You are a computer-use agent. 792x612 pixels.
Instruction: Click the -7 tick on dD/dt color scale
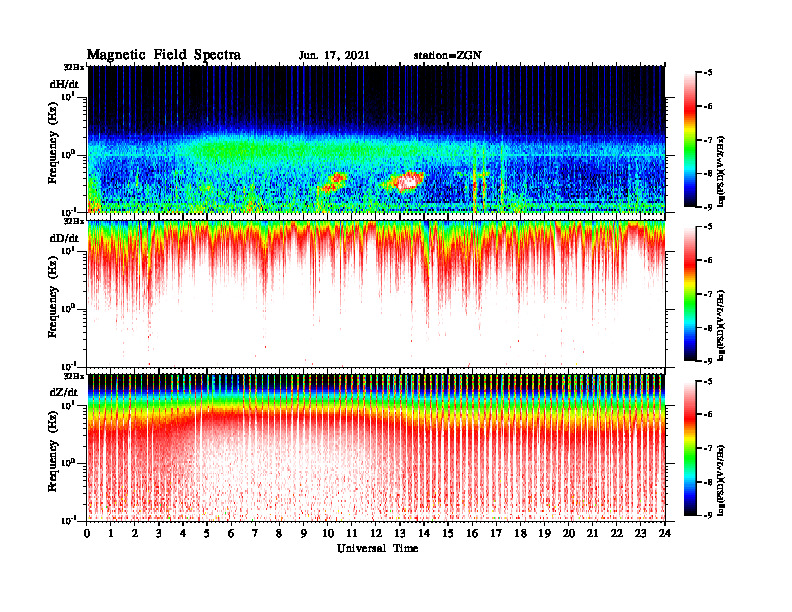pos(707,294)
